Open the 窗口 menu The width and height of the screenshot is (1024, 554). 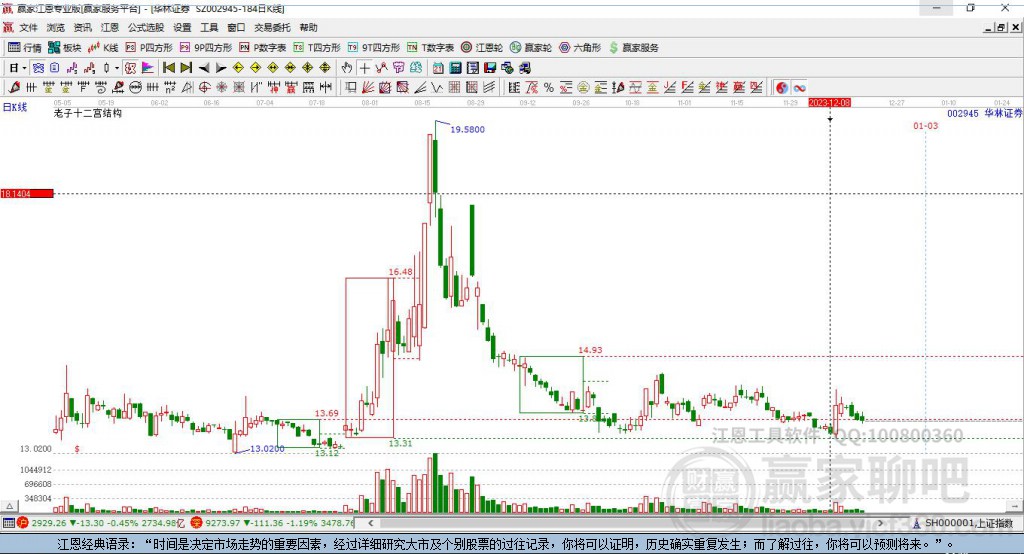[x=236, y=27]
